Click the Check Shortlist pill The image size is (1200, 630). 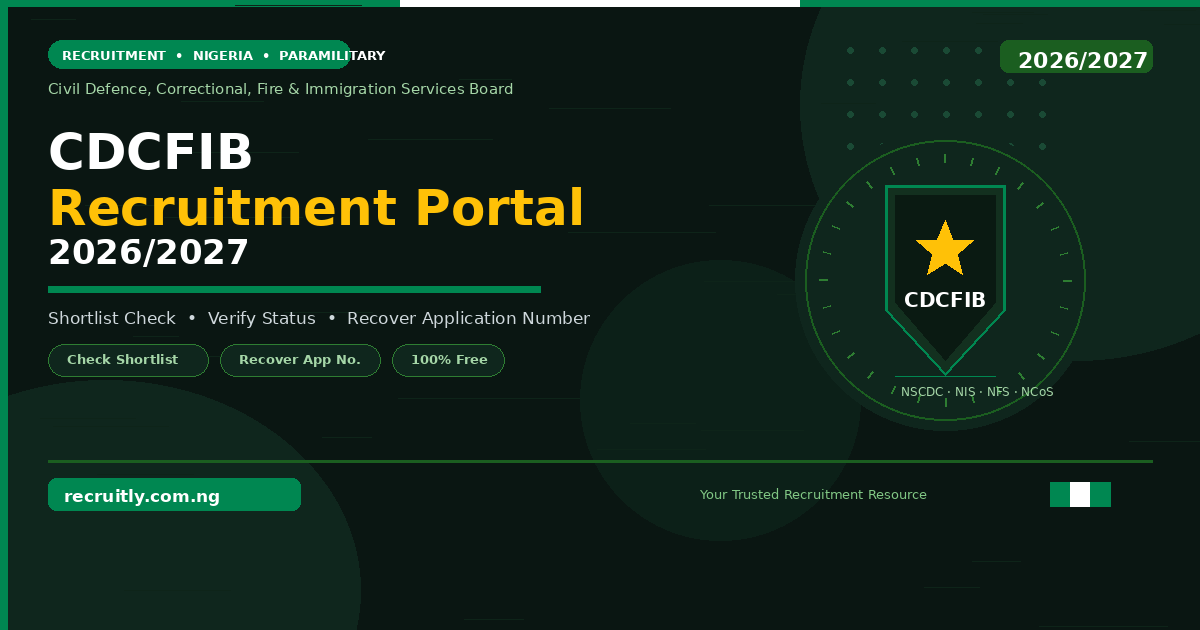[128, 360]
